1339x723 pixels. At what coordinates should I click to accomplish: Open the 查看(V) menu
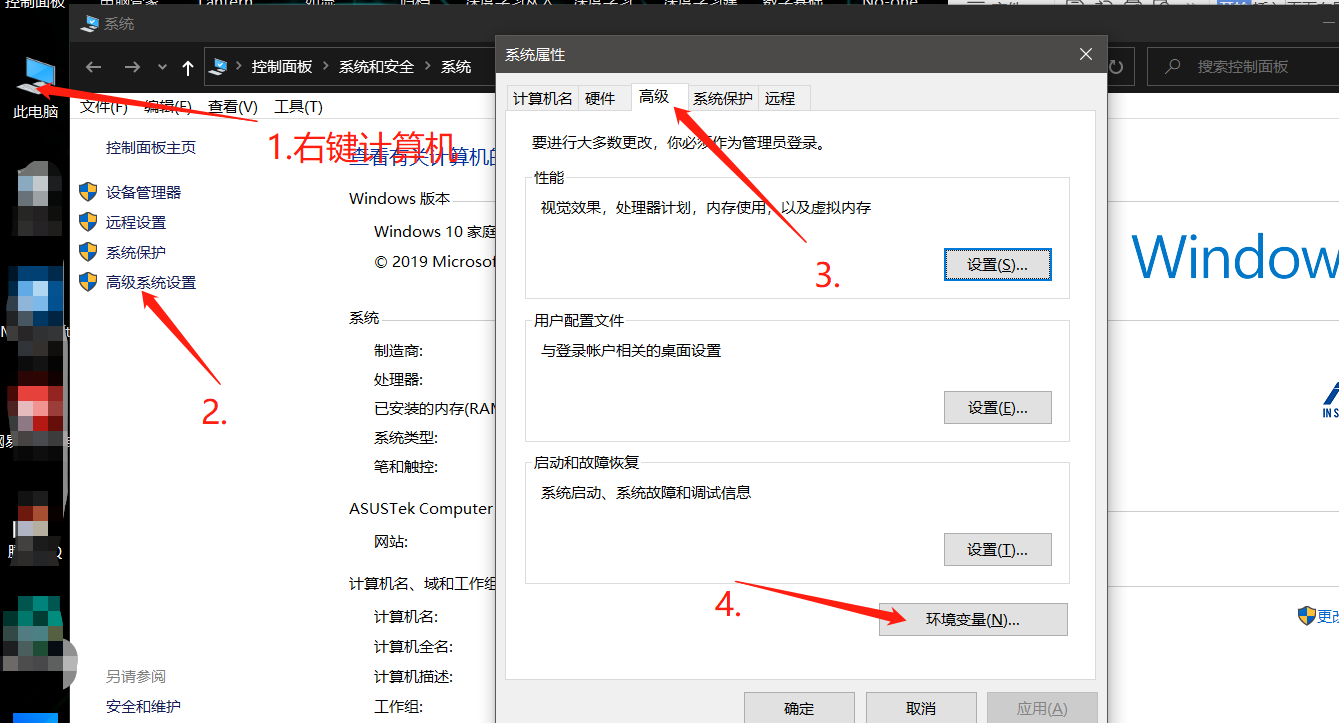[x=233, y=107]
